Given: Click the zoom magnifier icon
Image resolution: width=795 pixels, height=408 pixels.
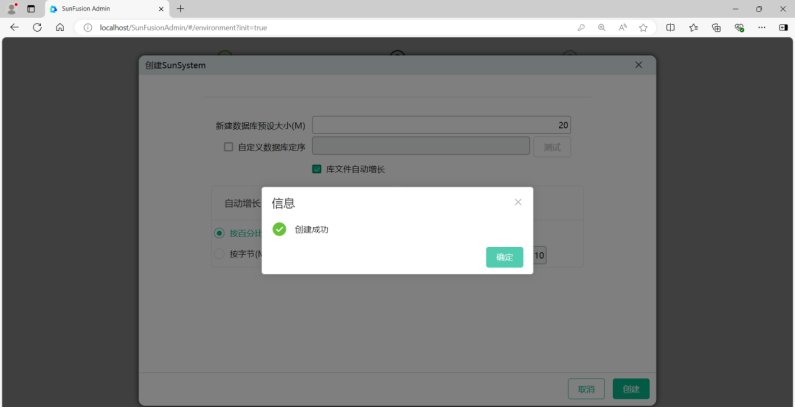Looking at the screenshot, I should coord(602,28).
